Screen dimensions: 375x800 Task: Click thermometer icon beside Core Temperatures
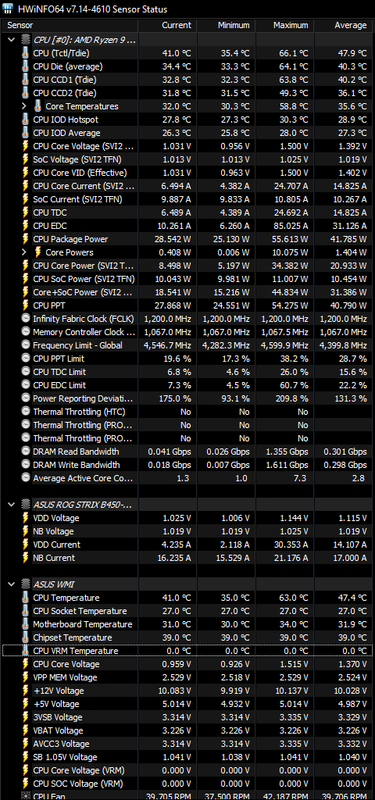(x=38, y=106)
